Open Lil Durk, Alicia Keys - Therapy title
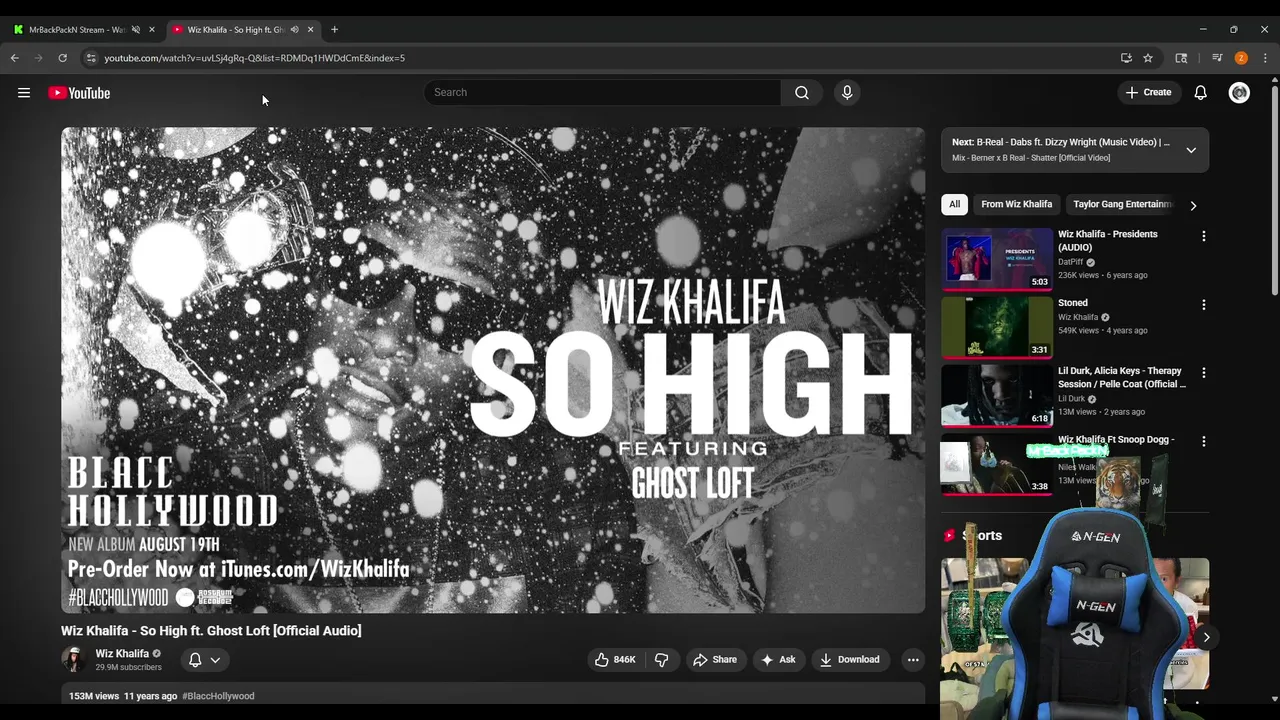This screenshot has width=1280, height=720. (1122, 377)
